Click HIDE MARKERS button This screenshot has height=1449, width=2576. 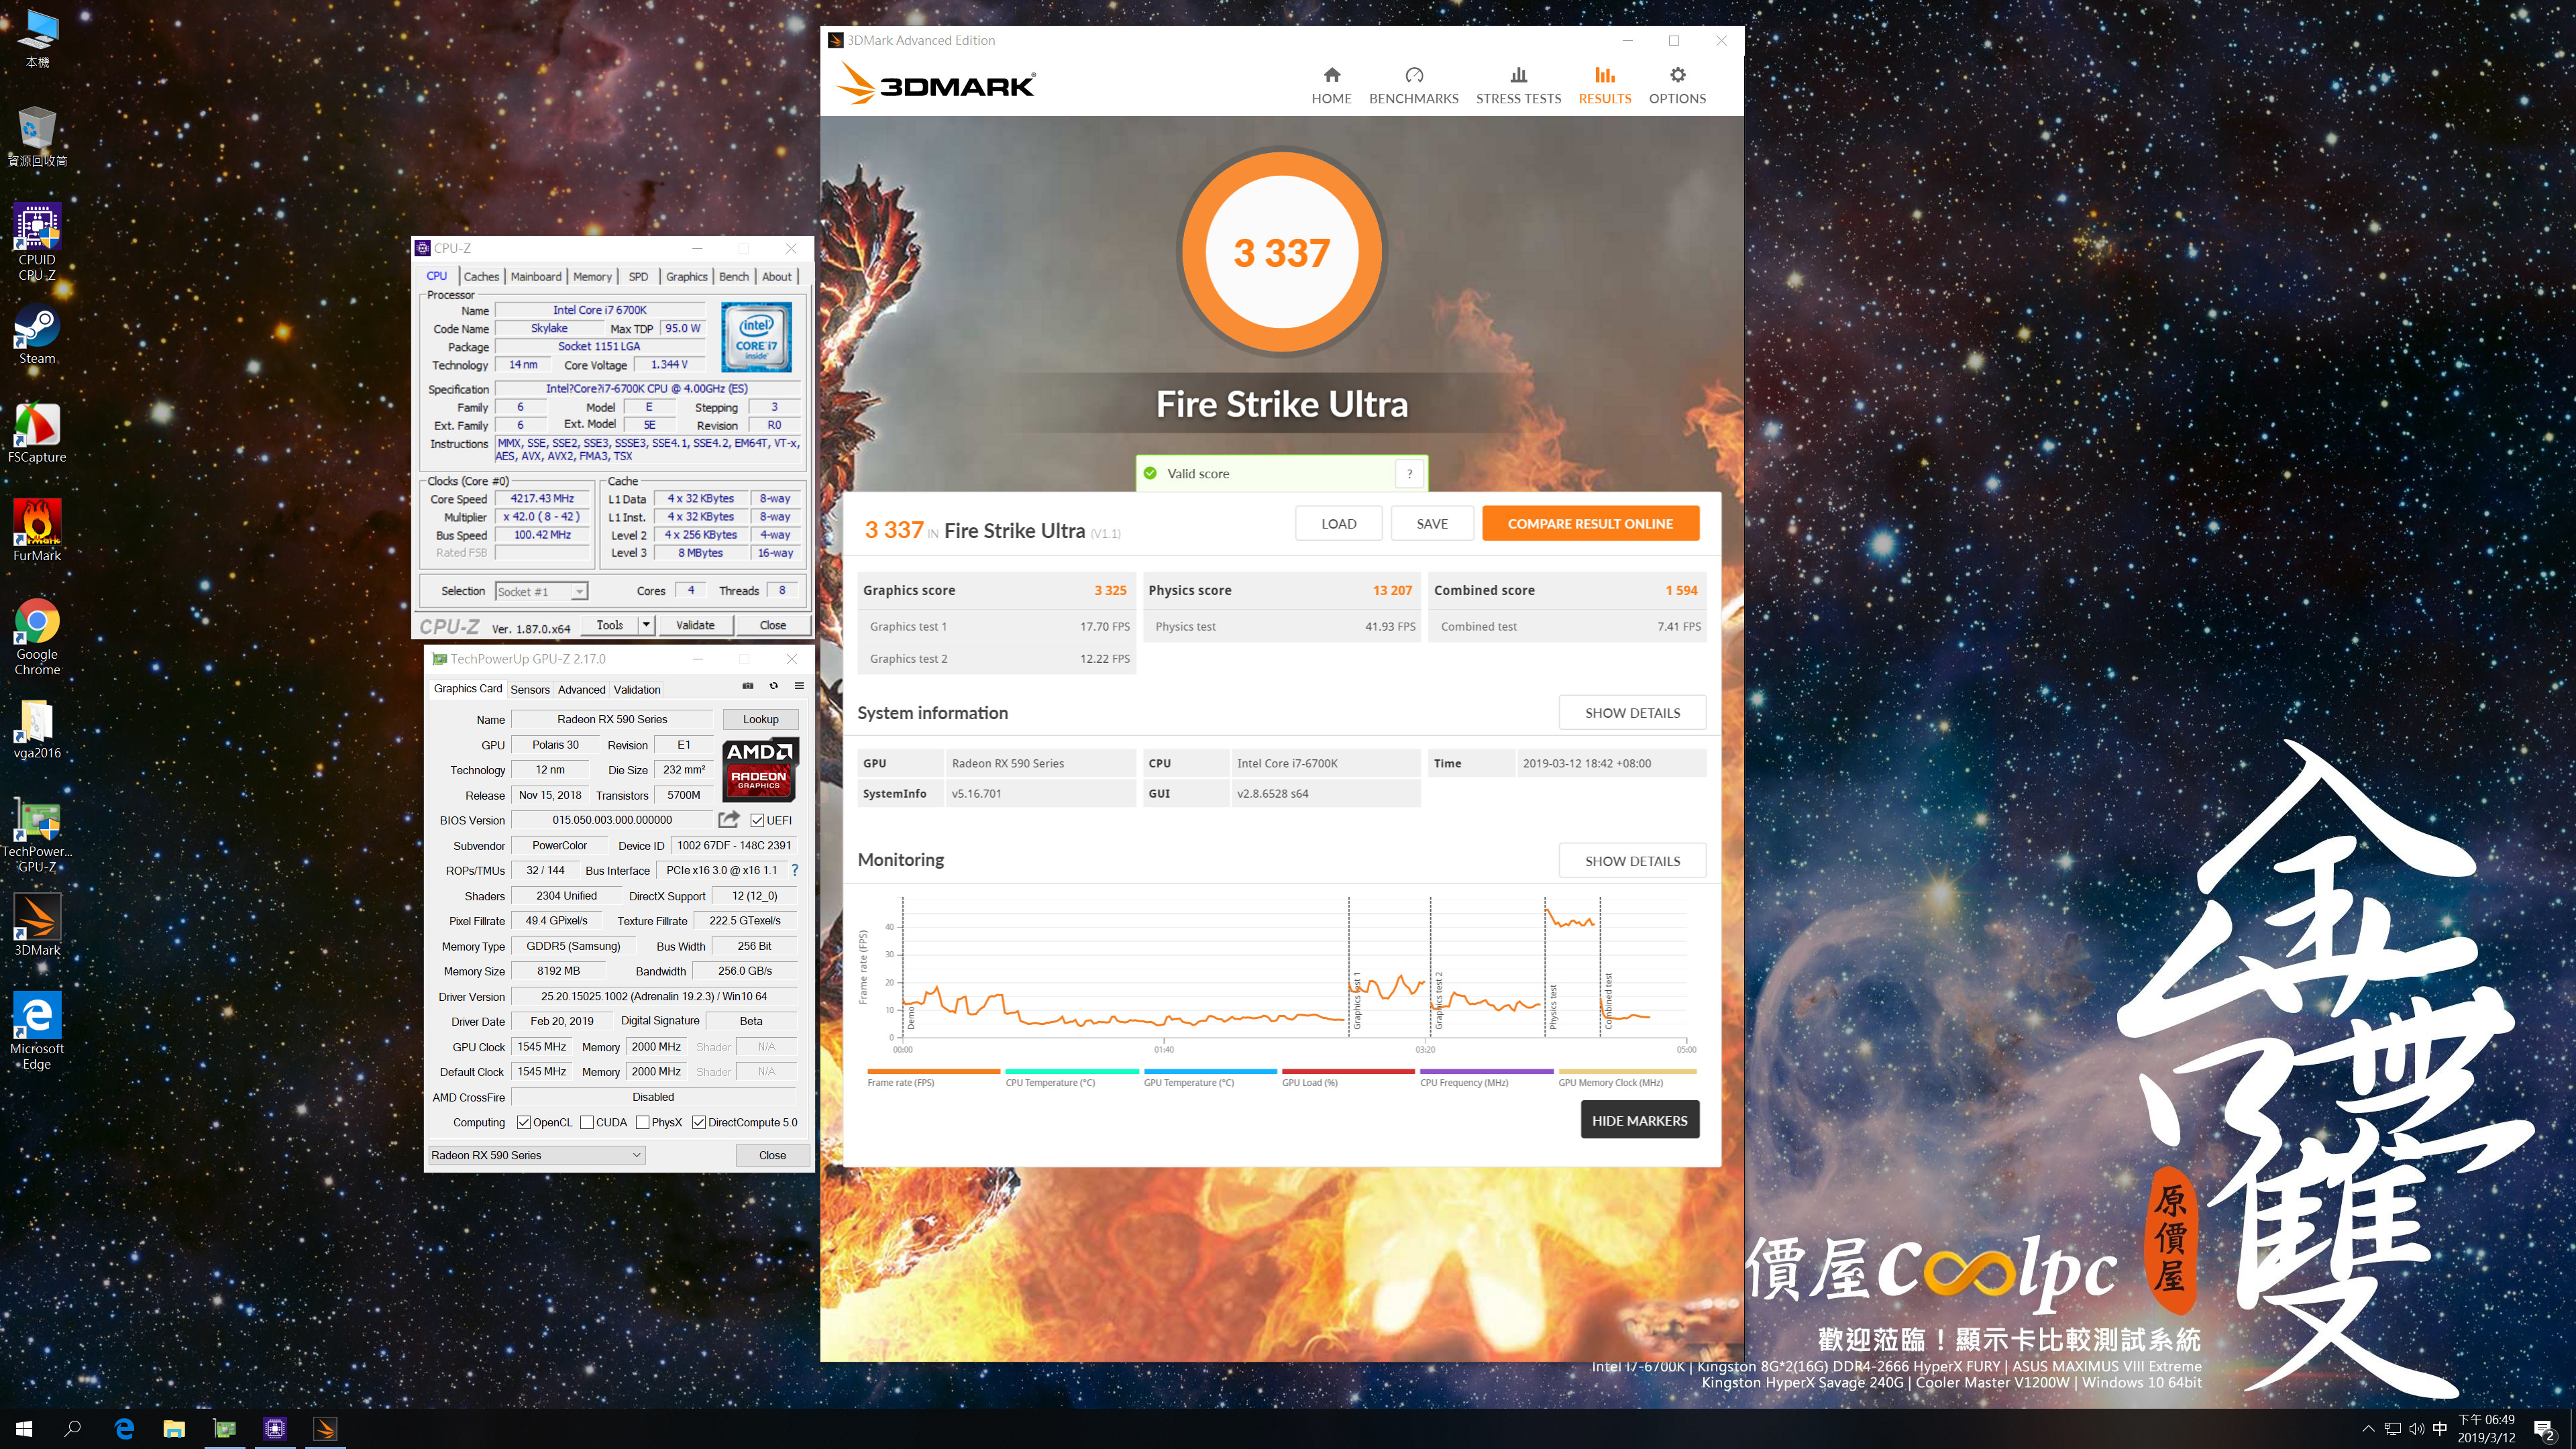pyautogui.click(x=1639, y=1121)
